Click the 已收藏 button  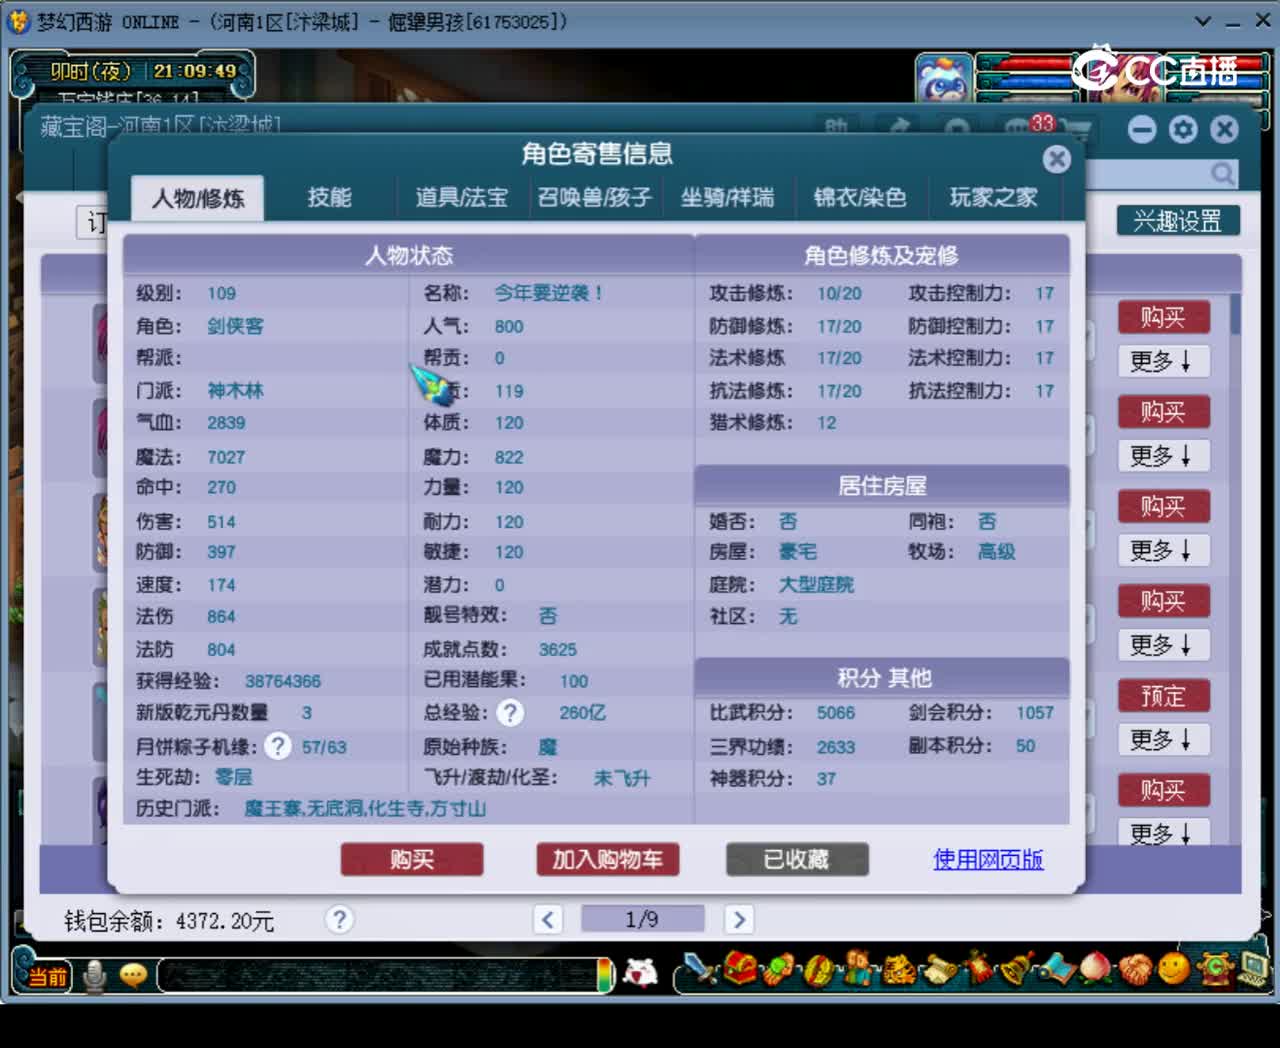click(x=797, y=859)
